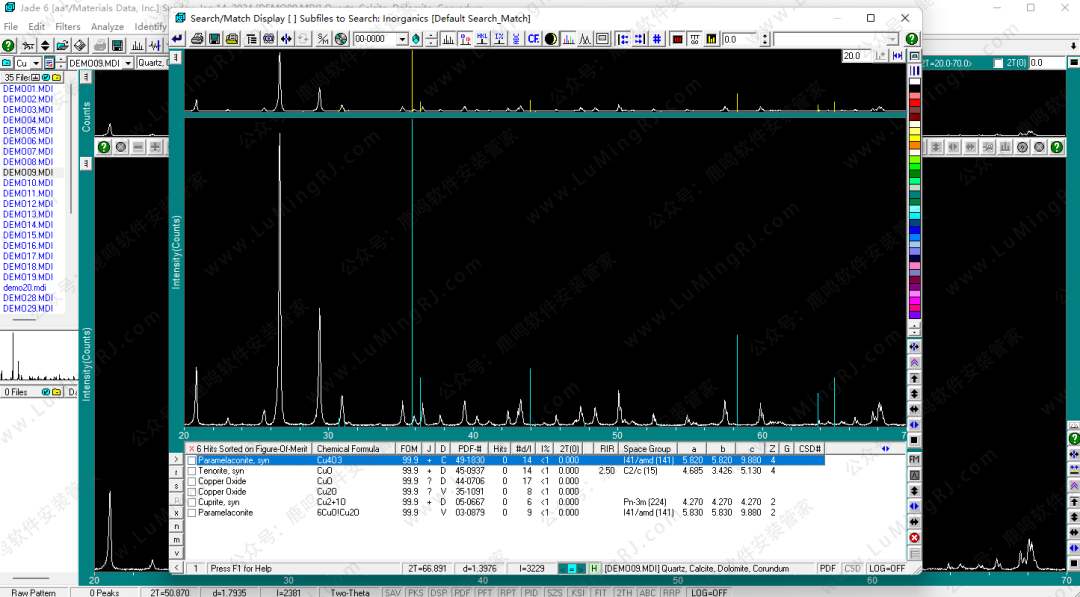Check the Tenorite, syn hit checkbox

pos(192,471)
